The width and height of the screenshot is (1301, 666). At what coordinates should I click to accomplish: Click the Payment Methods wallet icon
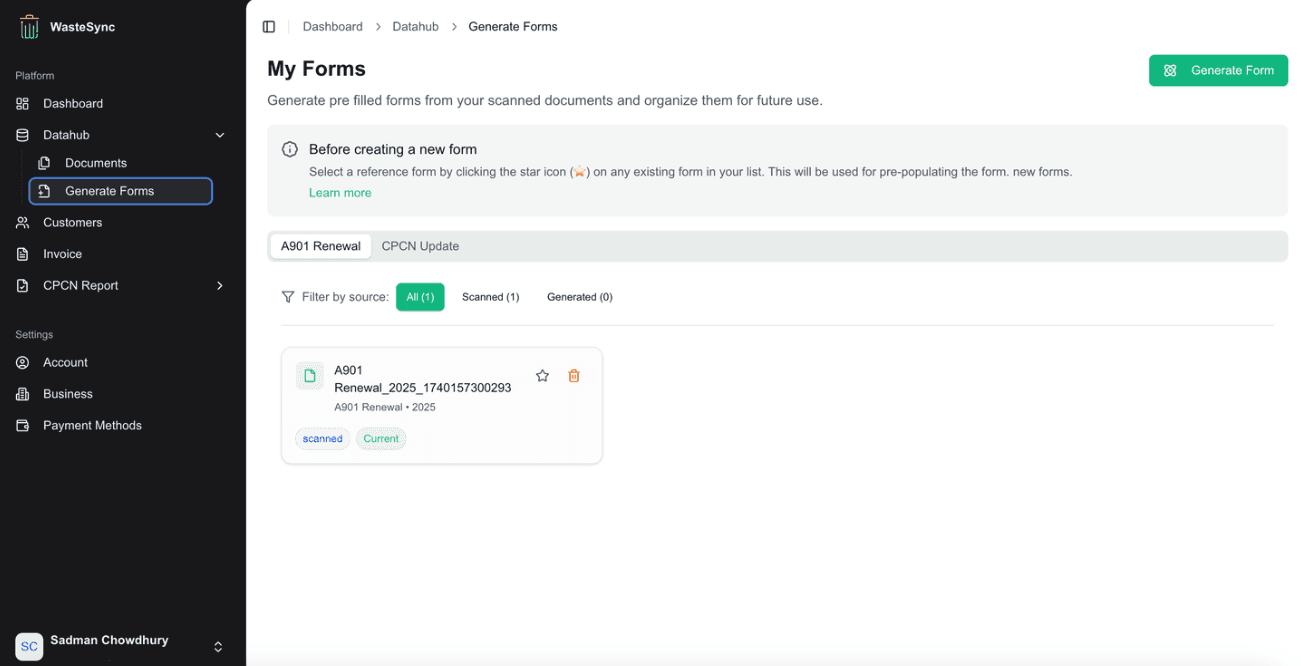click(23, 426)
